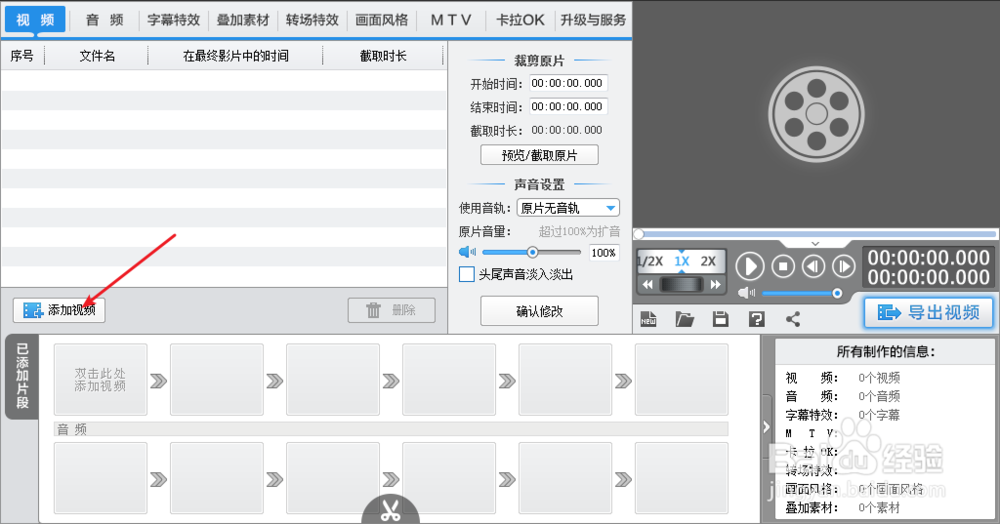Click the scissors cut icon
Image resolution: width=1000 pixels, height=524 pixels.
pyautogui.click(x=390, y=509)
